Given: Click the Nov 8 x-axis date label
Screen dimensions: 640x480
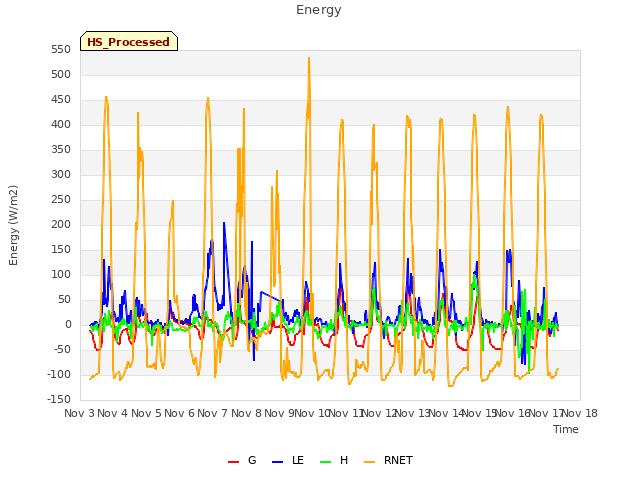Looking at the screenshot, I should pos(246,413).
